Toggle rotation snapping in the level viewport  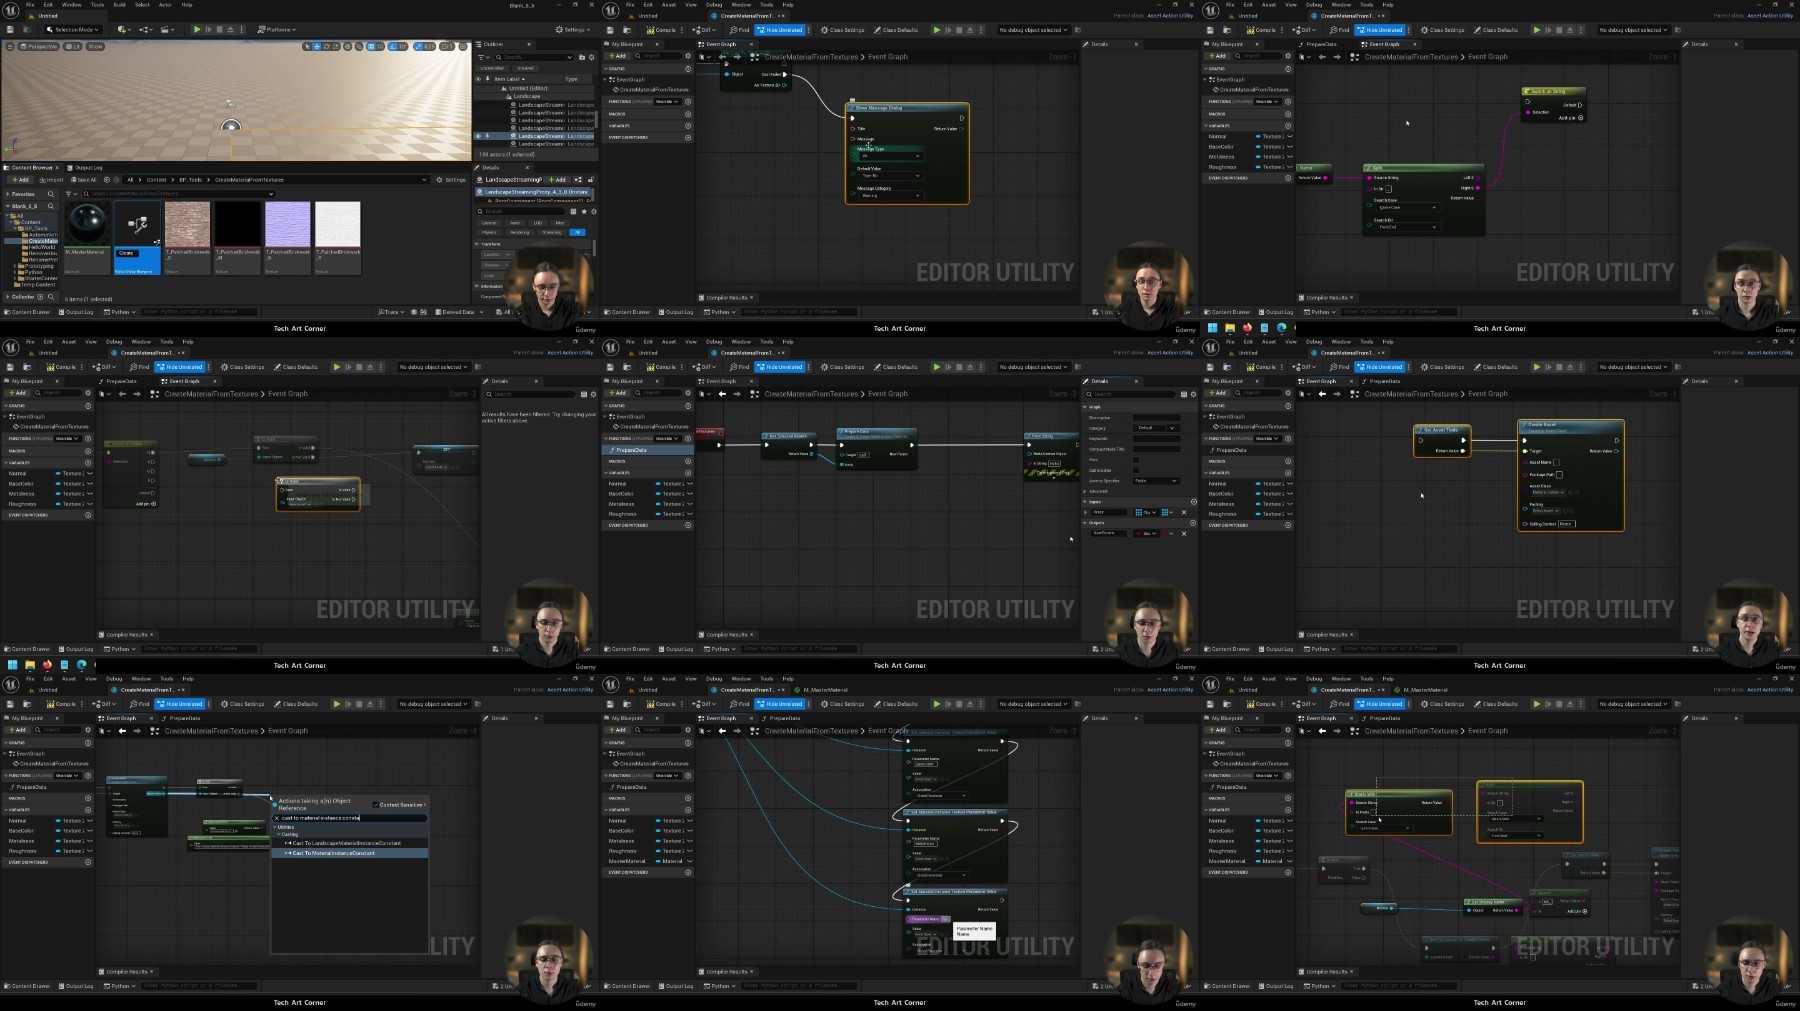tap(393, 46)
